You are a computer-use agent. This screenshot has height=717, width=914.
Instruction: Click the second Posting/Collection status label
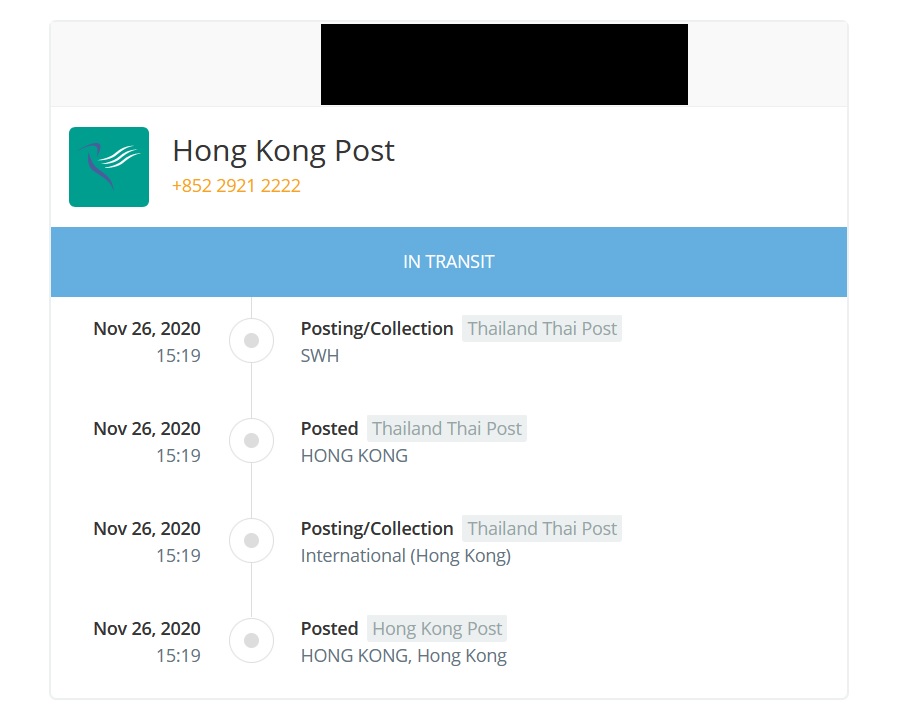[x=377, y=529]
